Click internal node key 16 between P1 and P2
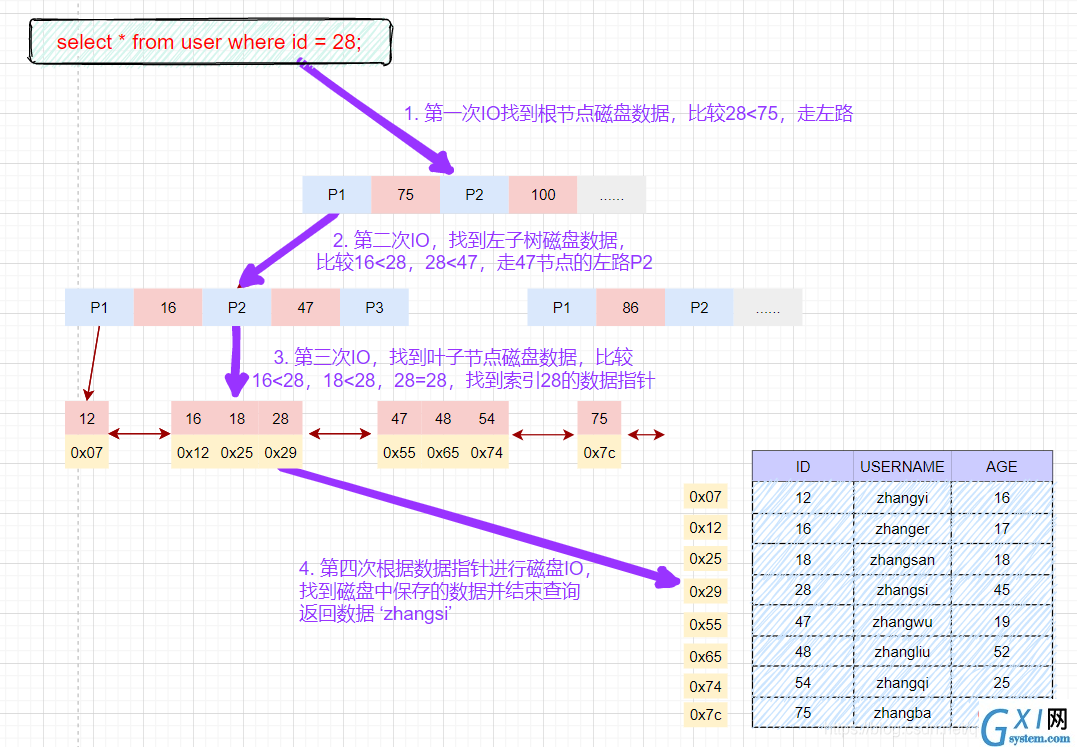Screen dimensions: 1077x747 [x=168, y=308]
